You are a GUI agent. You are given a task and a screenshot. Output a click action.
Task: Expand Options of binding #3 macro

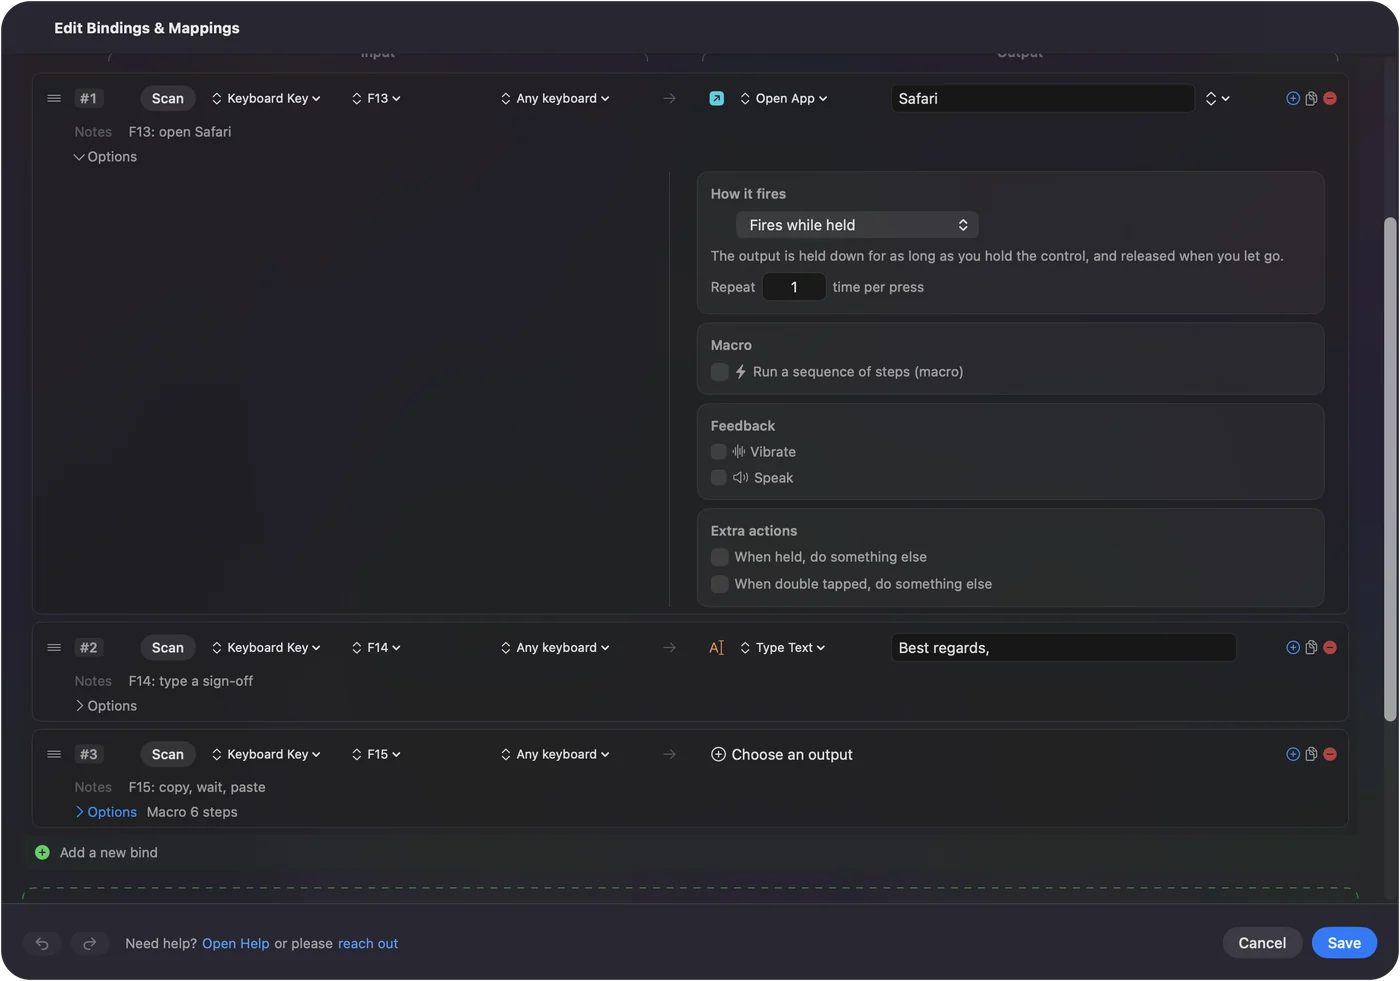click(x=105, y=812)
